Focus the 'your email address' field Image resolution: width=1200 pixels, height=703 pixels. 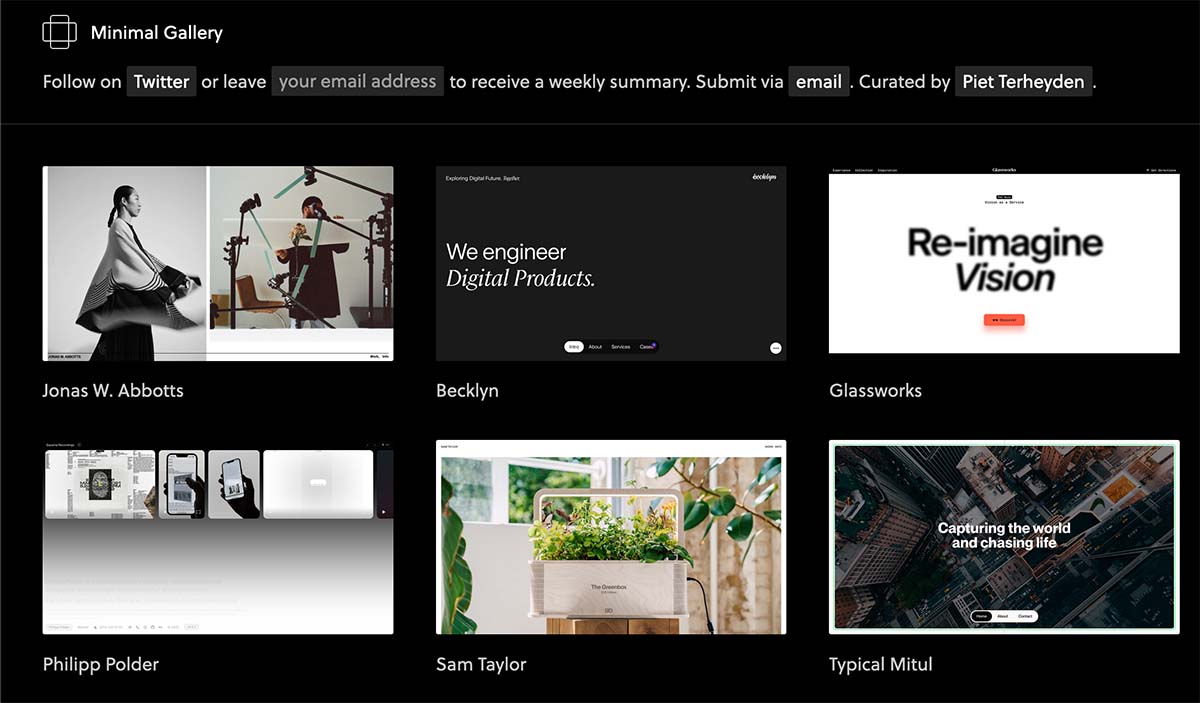[x=358, y=82]
